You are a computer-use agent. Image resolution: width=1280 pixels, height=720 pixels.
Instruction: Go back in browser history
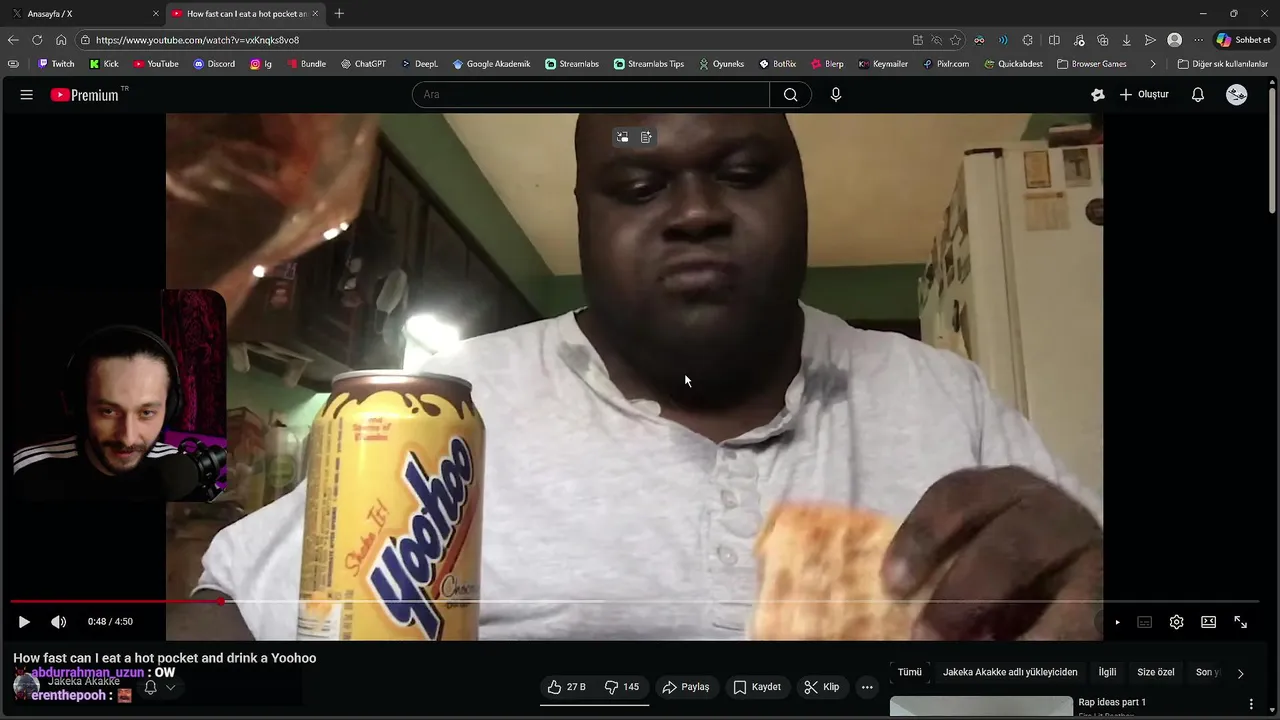tap(13, 40)
